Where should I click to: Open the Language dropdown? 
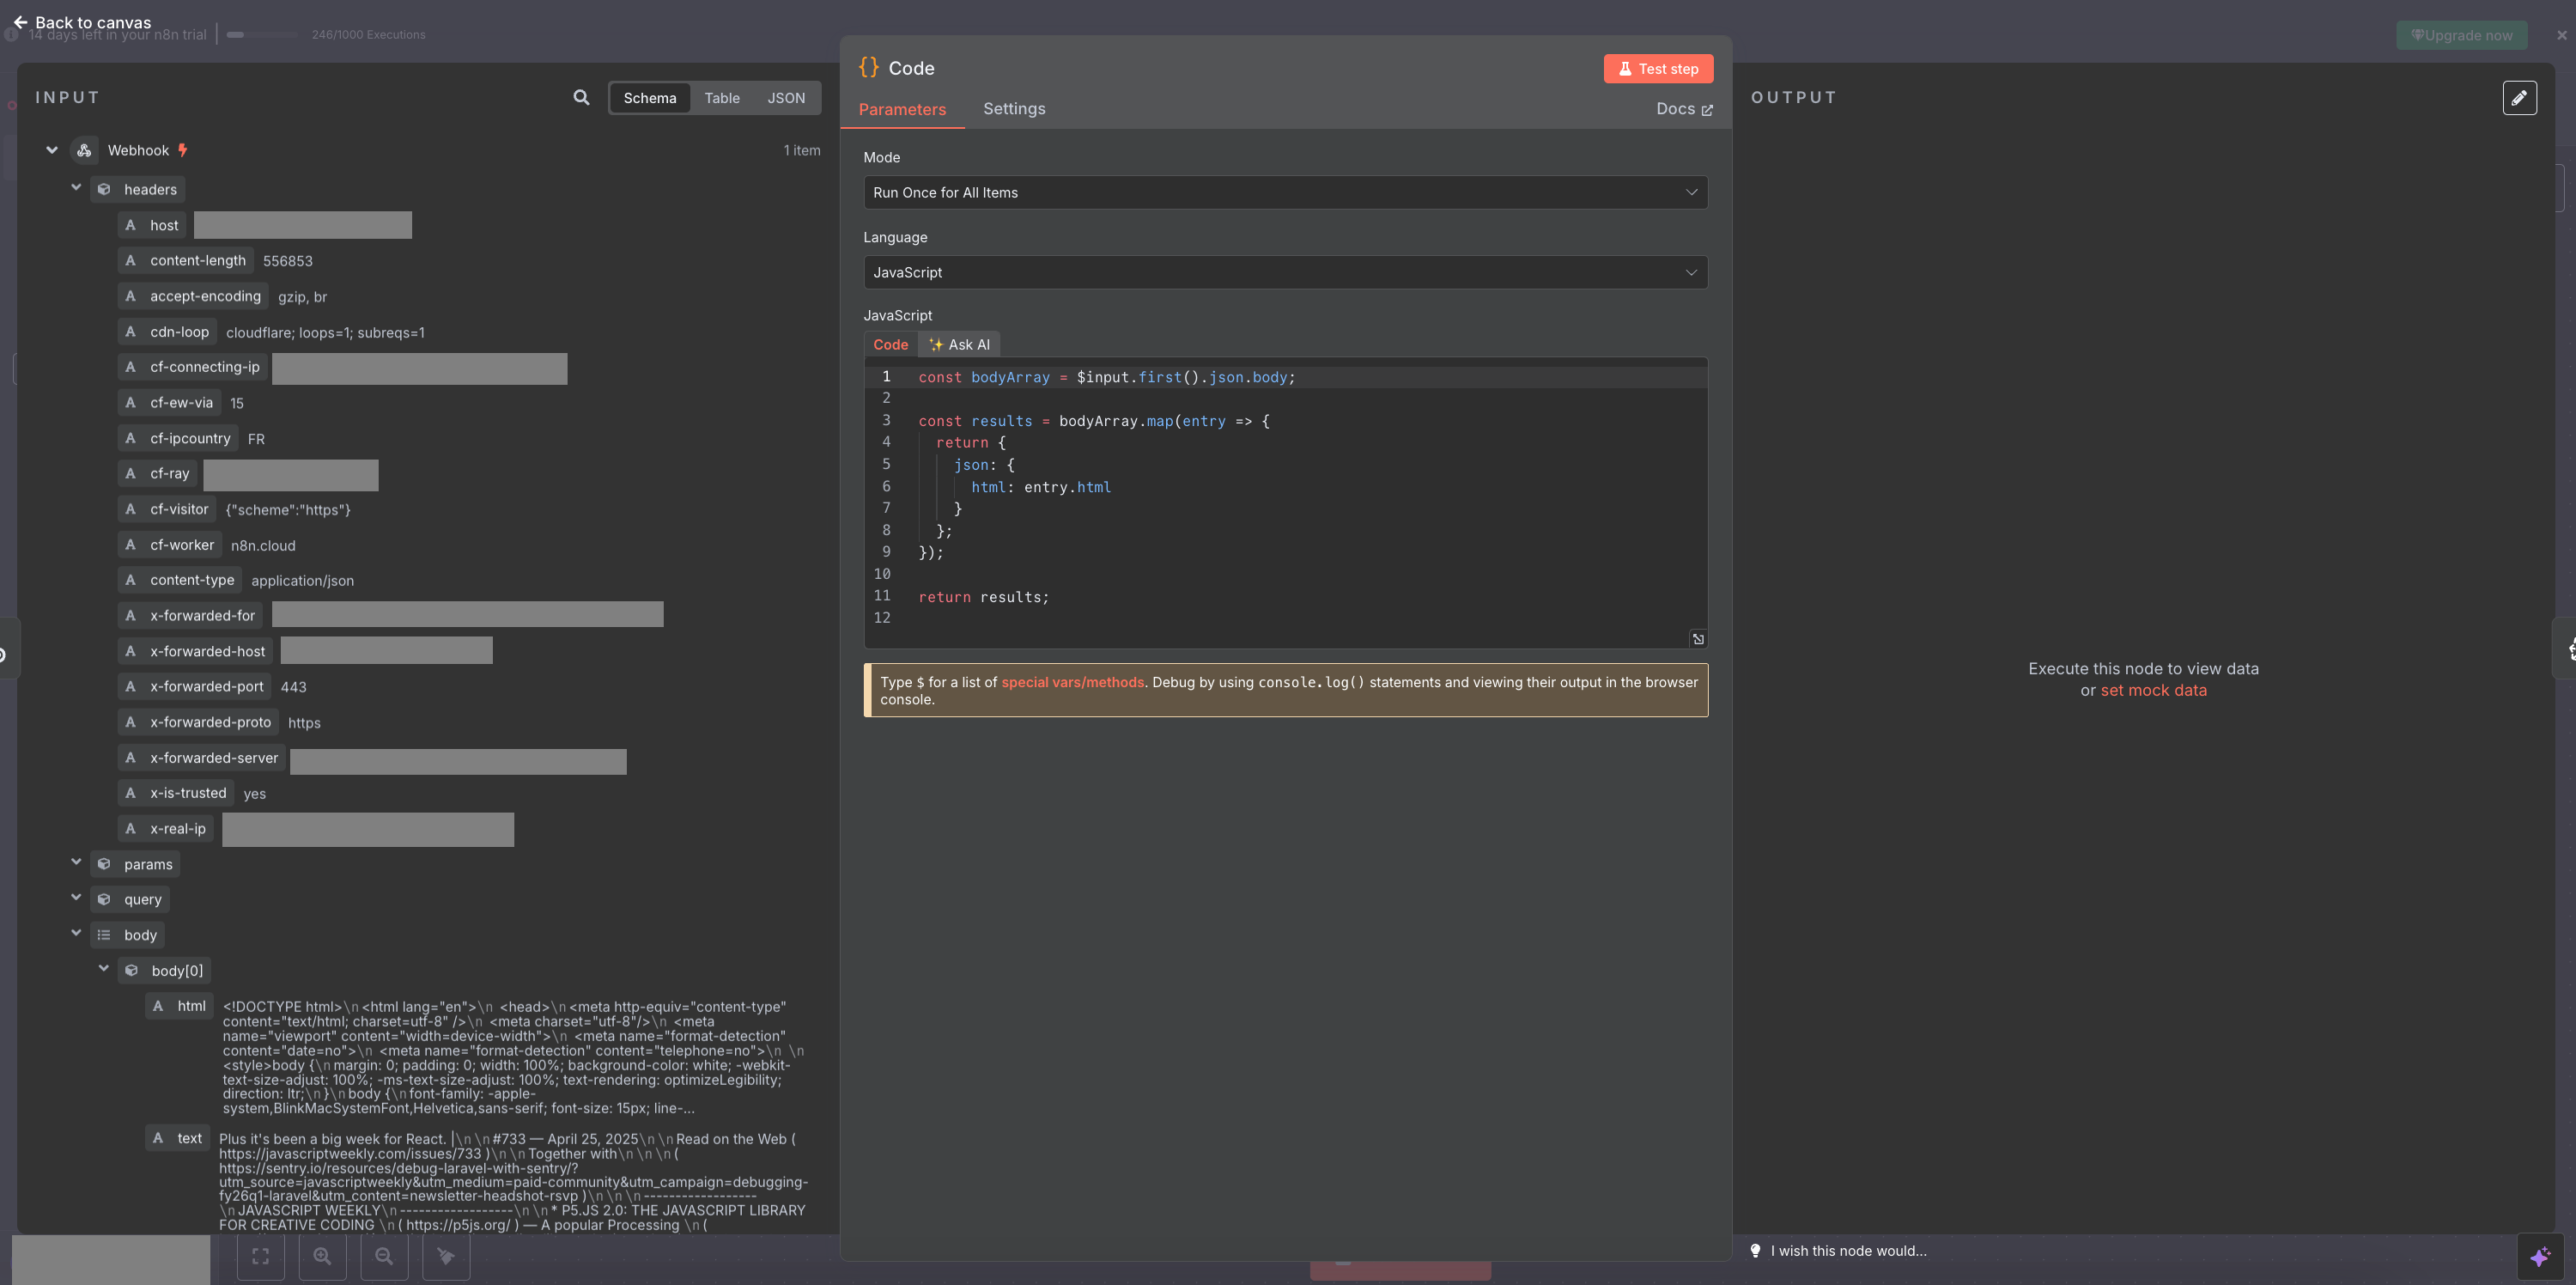1285,272
